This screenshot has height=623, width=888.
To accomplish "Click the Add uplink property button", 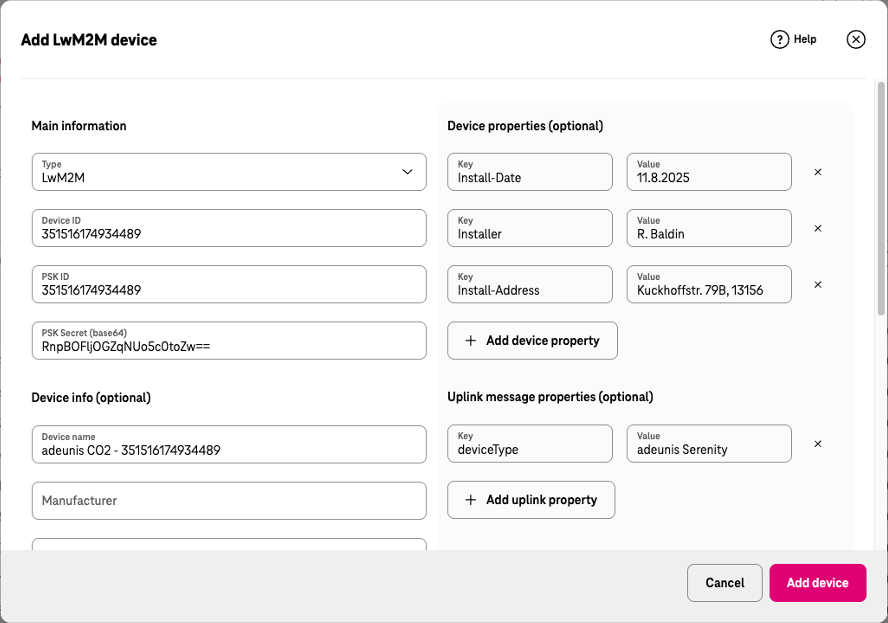I will pyautogui.click(x=531, y=499).
